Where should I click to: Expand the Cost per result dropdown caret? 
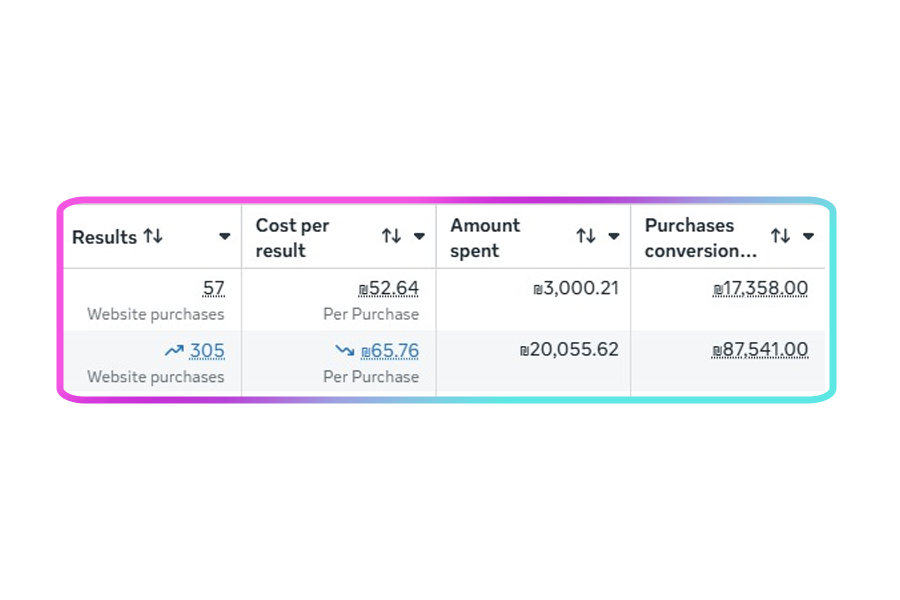tap(419, 237)
